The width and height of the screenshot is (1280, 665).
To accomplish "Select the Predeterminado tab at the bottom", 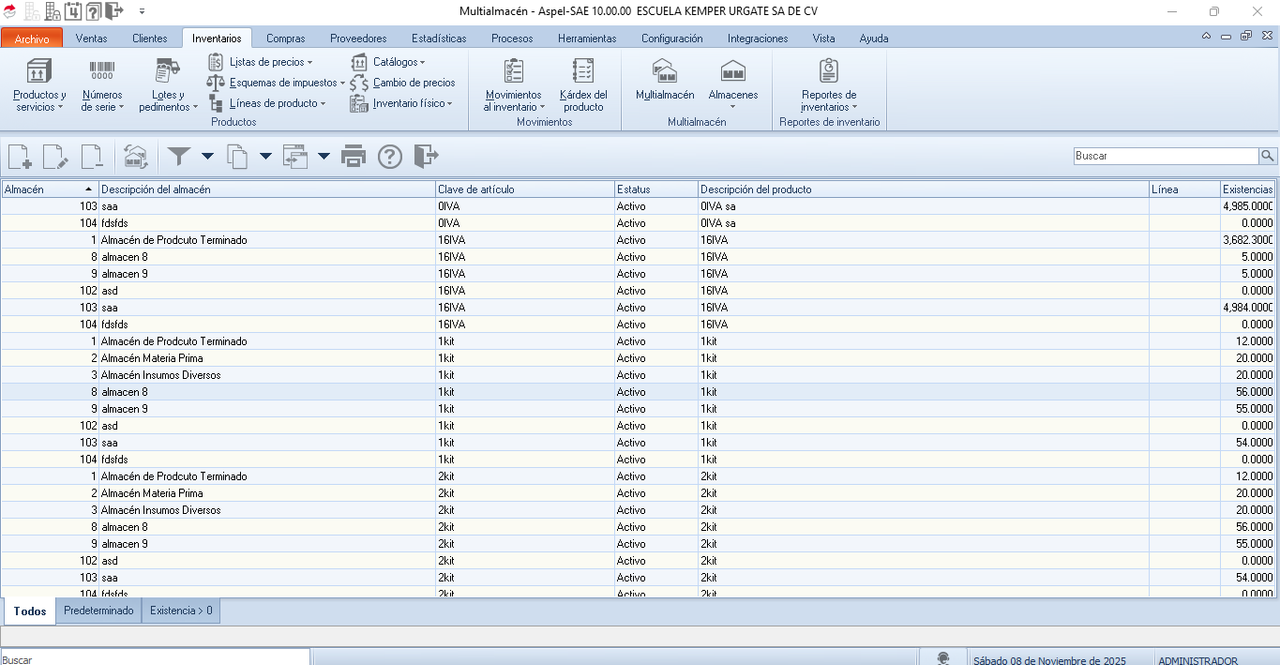I will pyautogui.click(x=98, y=611).
